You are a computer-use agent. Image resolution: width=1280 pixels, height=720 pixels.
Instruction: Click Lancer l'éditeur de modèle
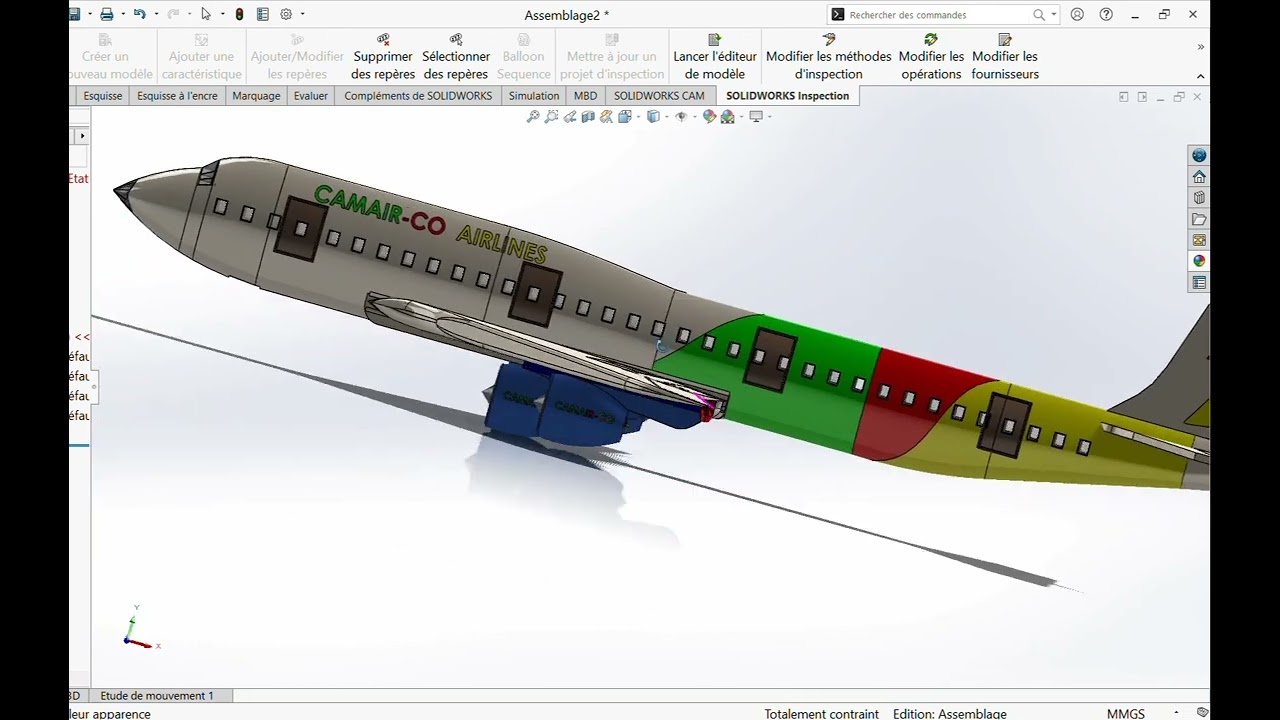point(715,58)
